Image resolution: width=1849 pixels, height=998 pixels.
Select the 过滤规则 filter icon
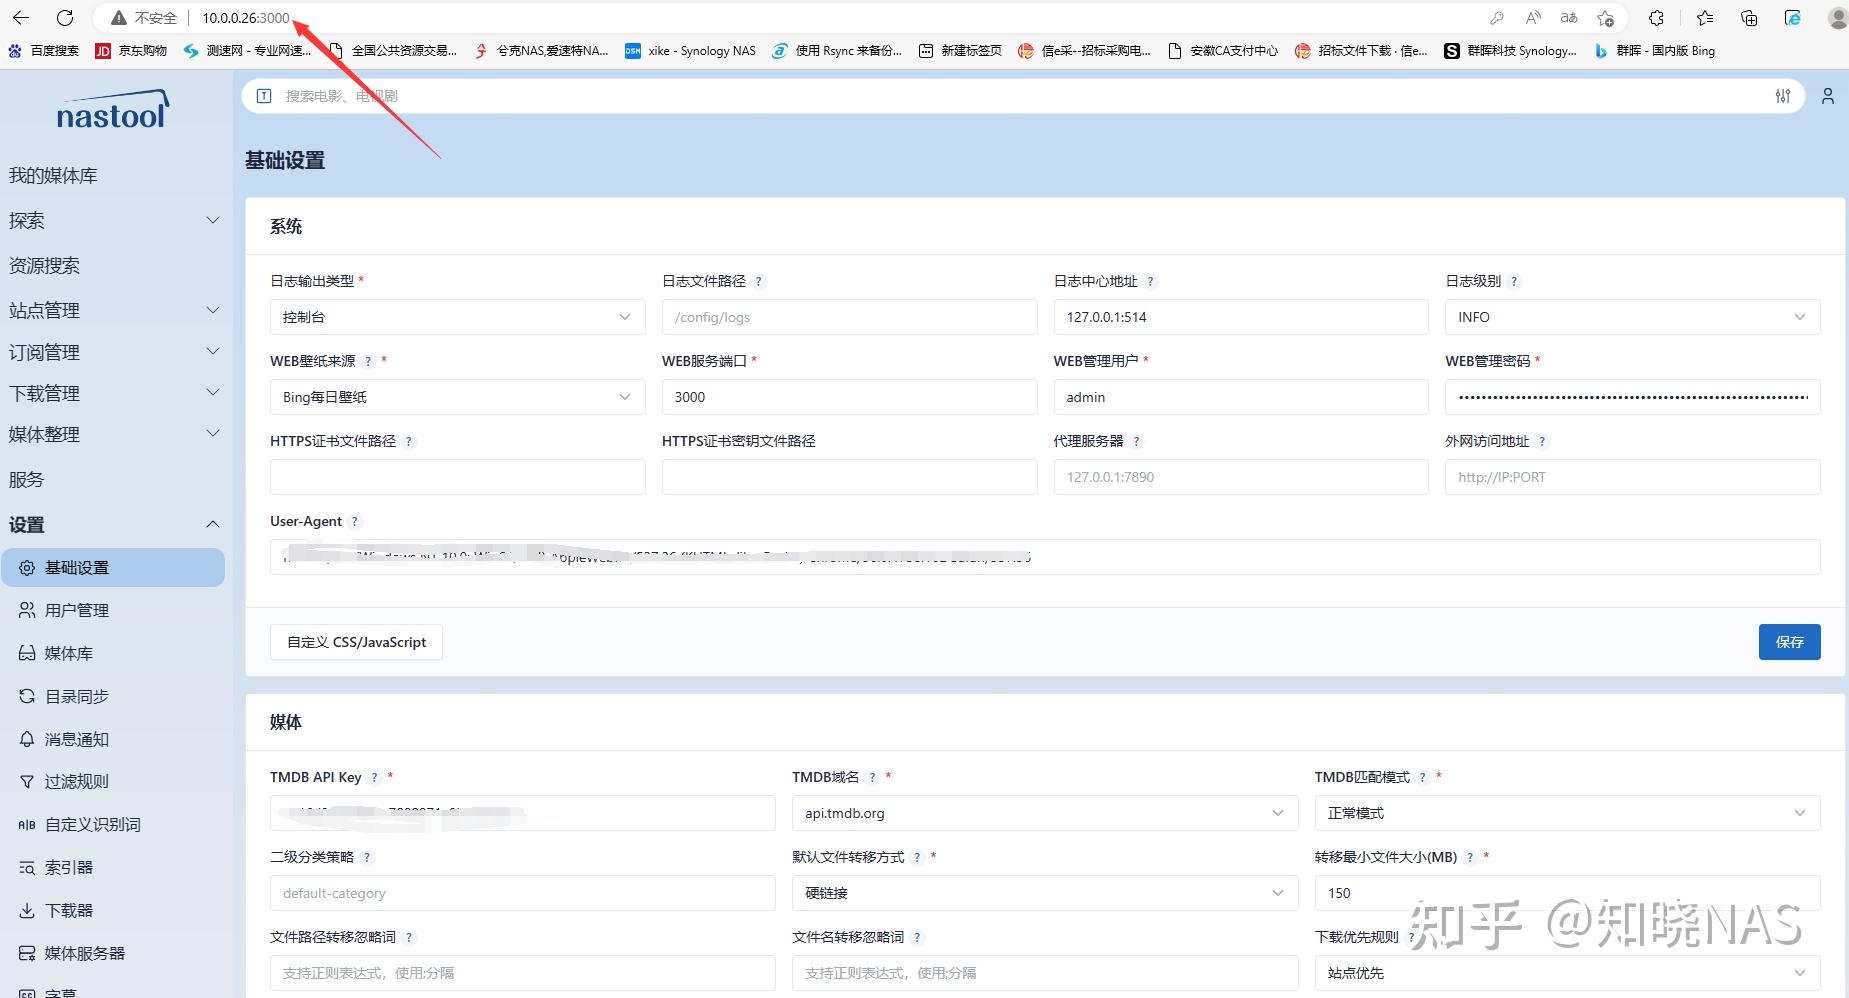27,781
